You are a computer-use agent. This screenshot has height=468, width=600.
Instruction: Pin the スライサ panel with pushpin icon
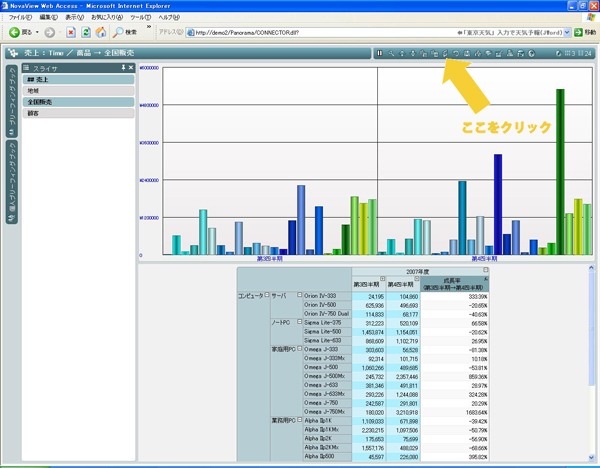122,67
